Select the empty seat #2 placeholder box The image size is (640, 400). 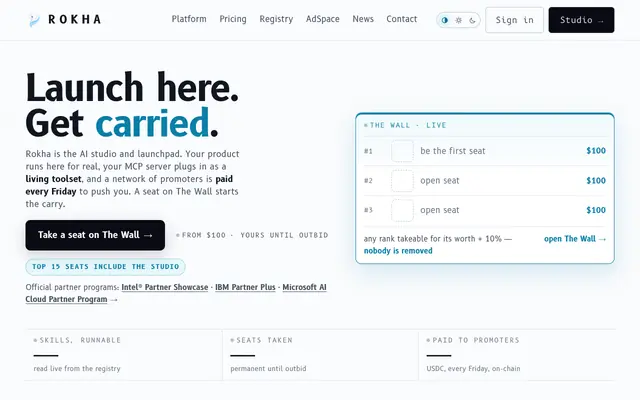tap(402, 181)
